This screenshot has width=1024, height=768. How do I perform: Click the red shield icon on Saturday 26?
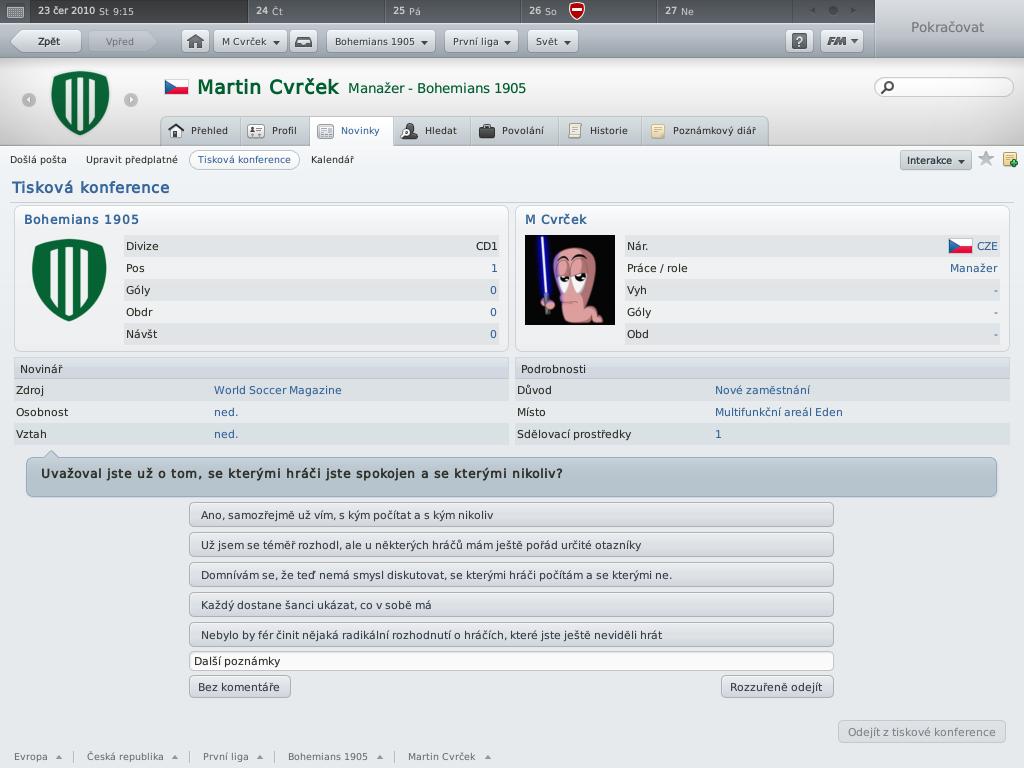point(577,11)
